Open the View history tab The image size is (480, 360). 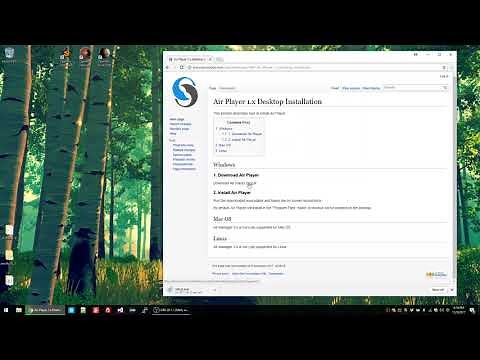pyautogui.click(x=371, y=88)
